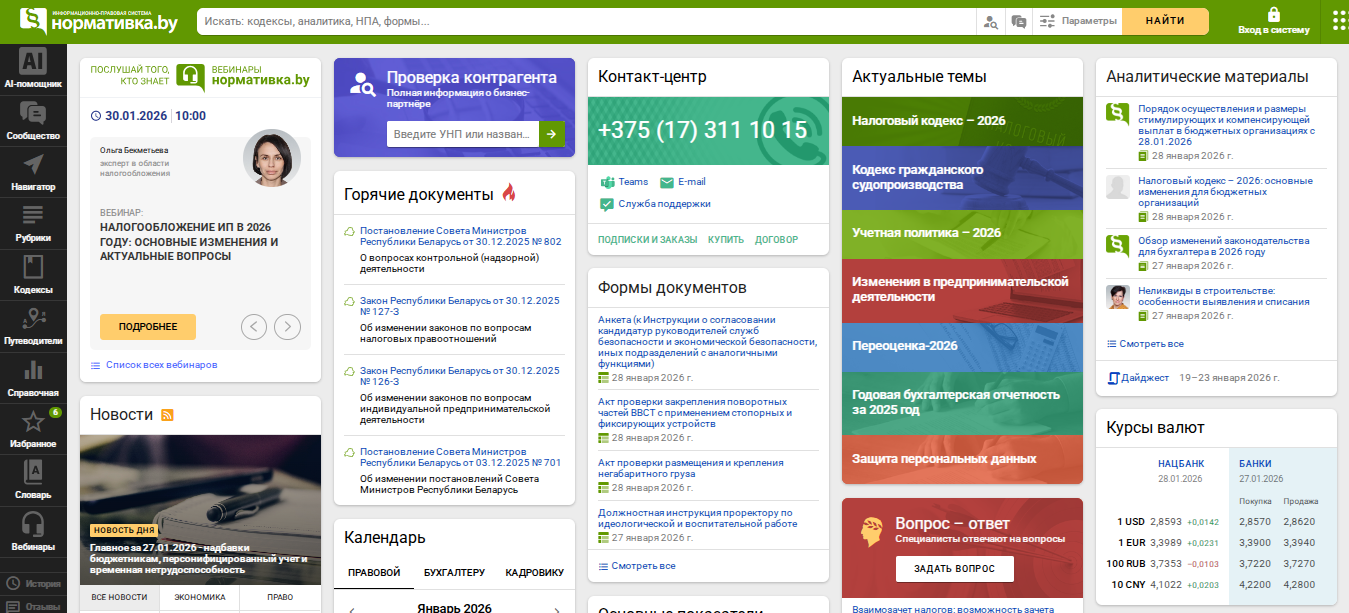The width and height of the screenshot is (1349, 613).
Task: Switch currency rates to Банки tab
Action: click(1255, 464)
